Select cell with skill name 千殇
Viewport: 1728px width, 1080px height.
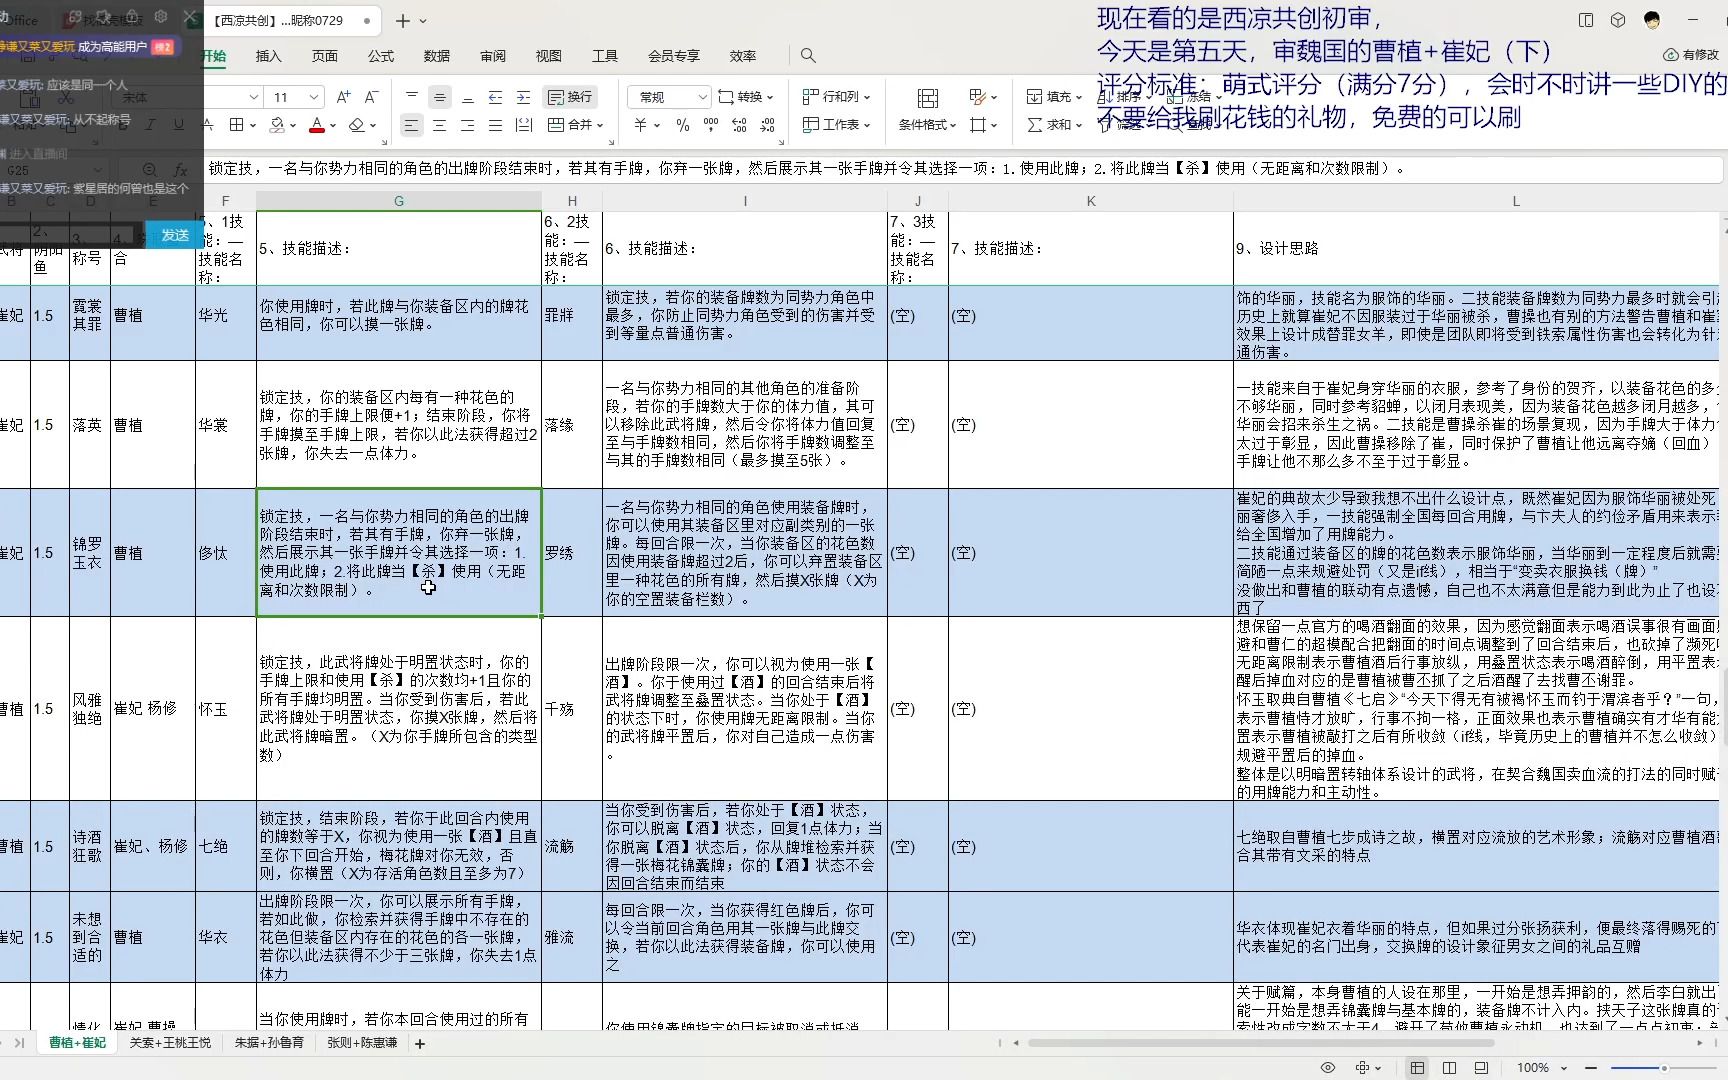[572, 709]
